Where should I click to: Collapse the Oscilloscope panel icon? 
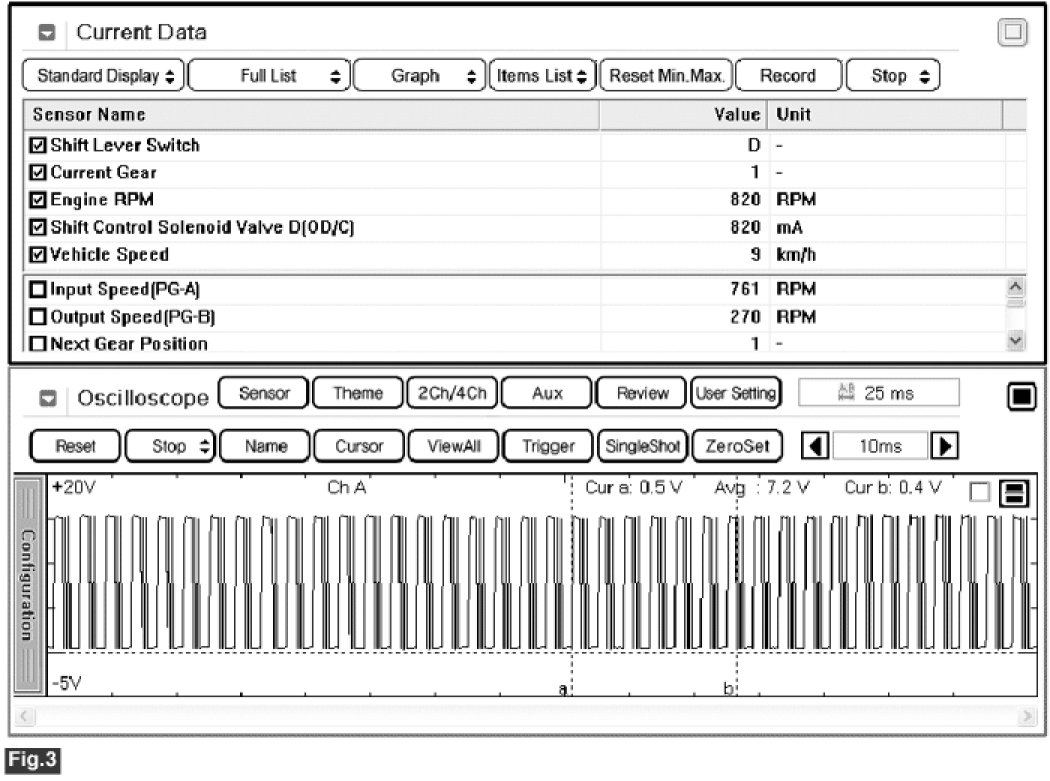(47, 397)
